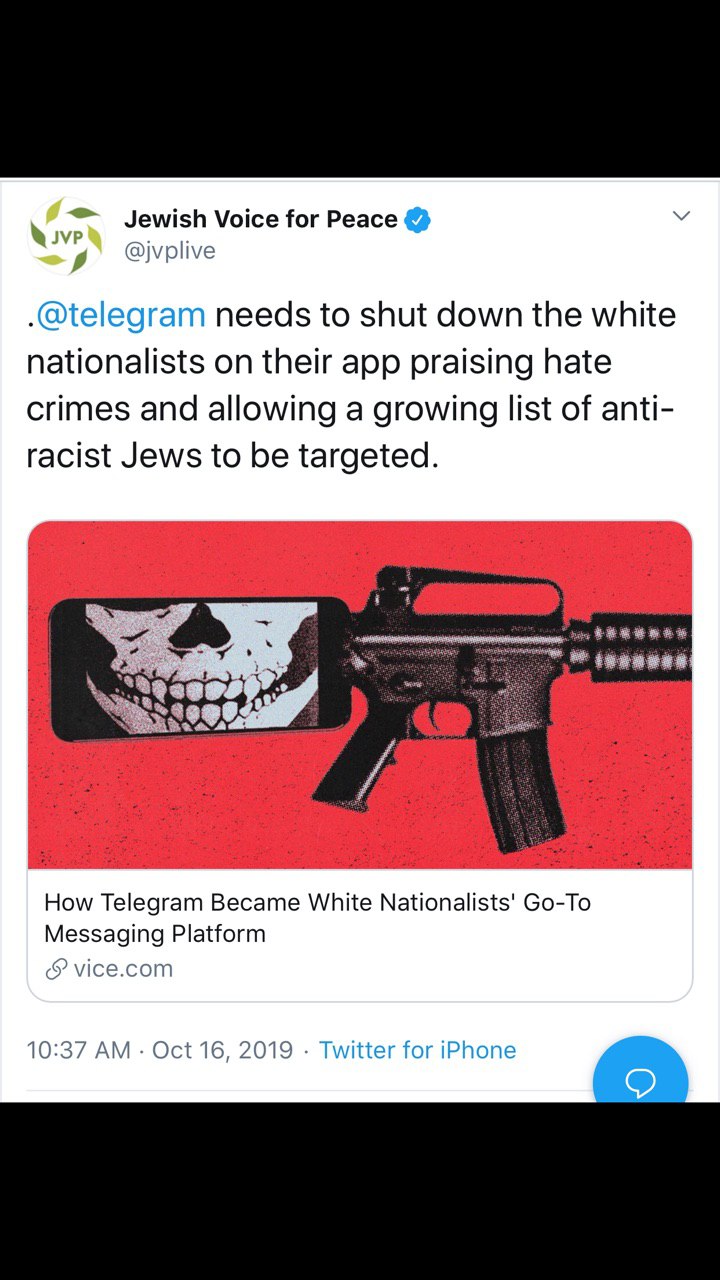Open the @telegram mention
Screen dimensions: 720x1280
[x=120, y=315]
